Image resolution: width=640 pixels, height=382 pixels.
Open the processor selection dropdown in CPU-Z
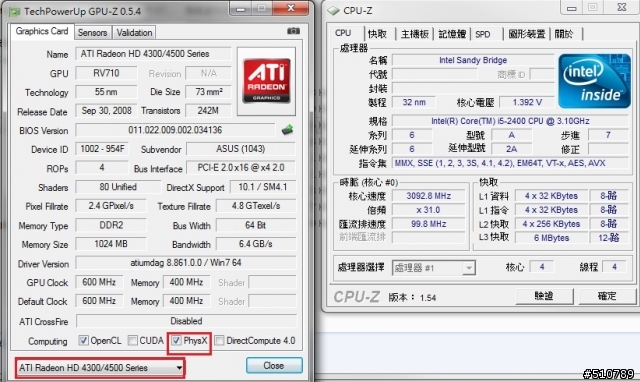point(433,268)
